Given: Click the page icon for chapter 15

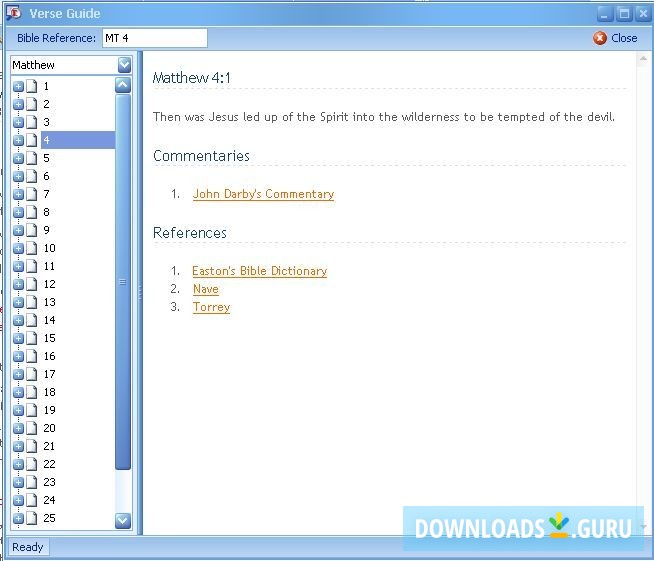Looking at the screenshot, I should 32,338.
